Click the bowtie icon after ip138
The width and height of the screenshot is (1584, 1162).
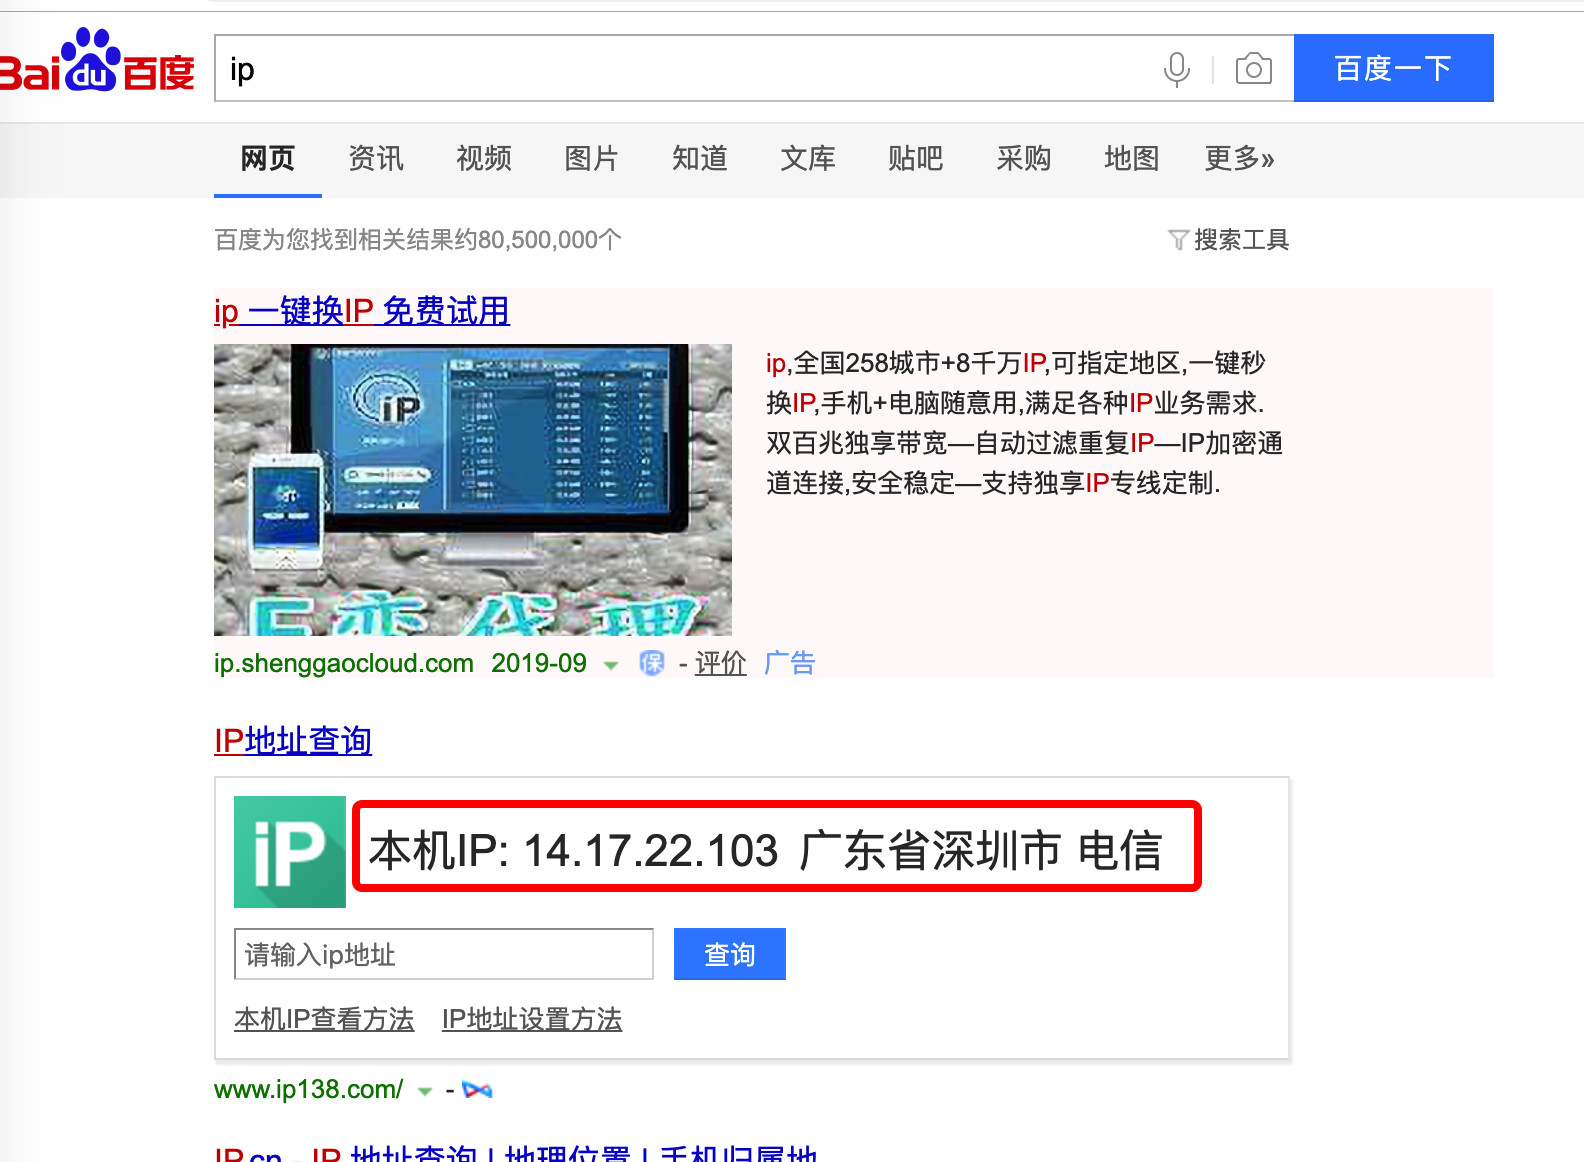(478, 1090)
